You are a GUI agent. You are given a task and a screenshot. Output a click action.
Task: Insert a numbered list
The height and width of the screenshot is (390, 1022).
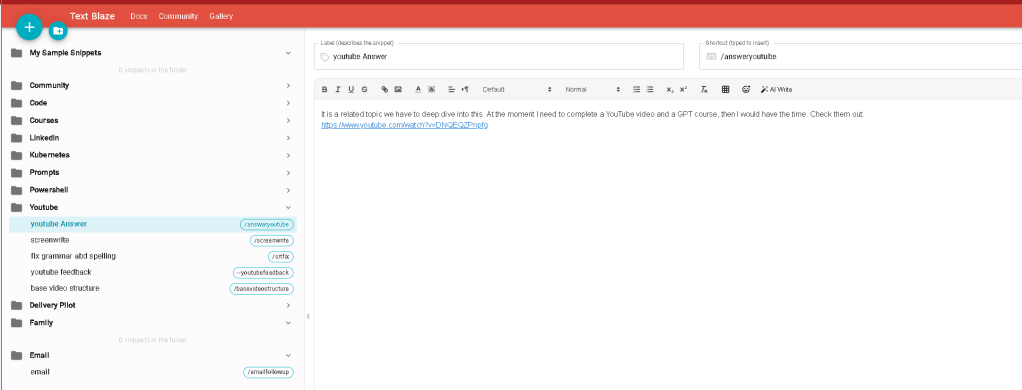[637, 89]
